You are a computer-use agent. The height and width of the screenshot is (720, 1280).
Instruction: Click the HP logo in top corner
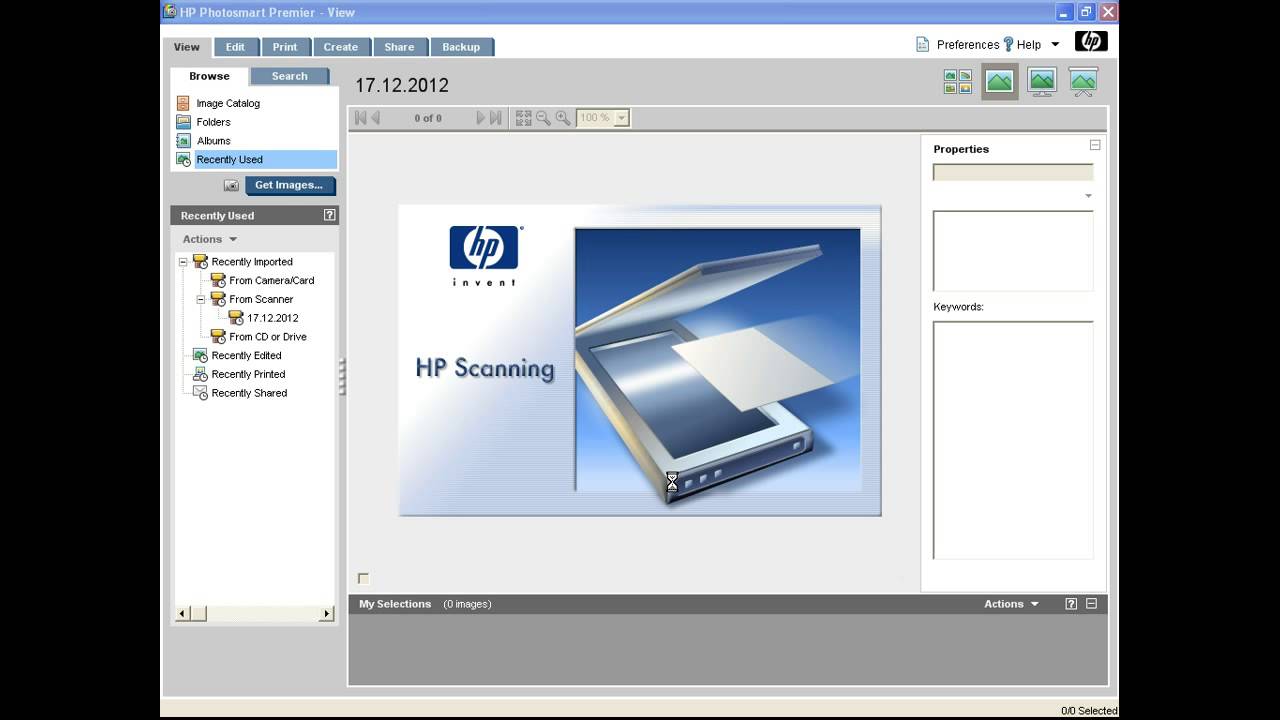click(x=1091, y=41)
